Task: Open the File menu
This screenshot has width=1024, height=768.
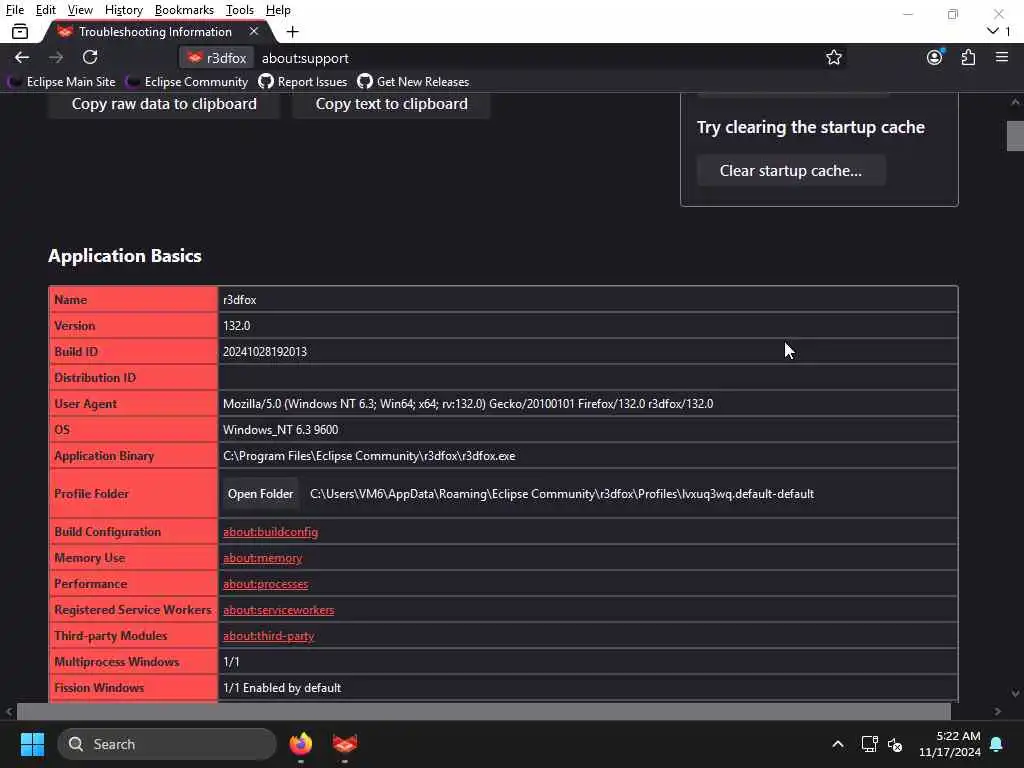Action: tap(14, 10)
